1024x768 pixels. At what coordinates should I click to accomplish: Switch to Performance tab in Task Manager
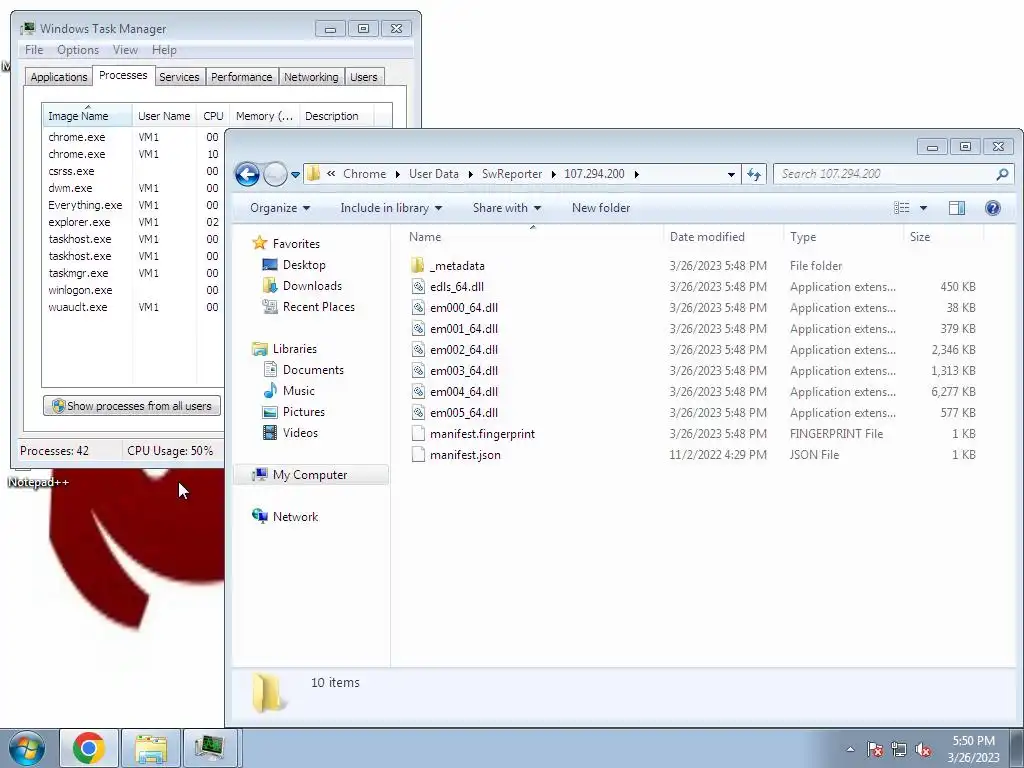(242, 76)
